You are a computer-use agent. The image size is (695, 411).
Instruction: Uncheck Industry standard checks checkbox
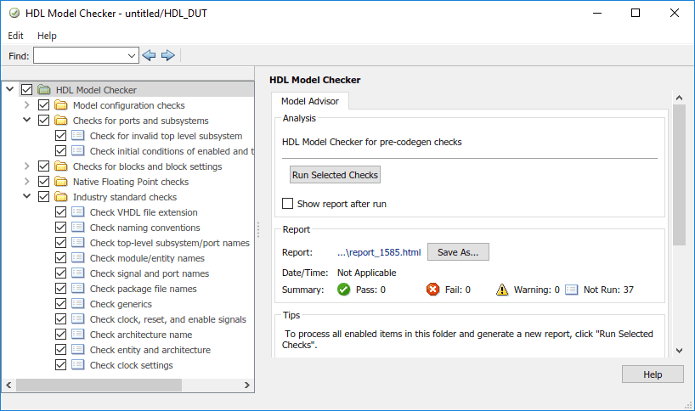coord(43,197)
